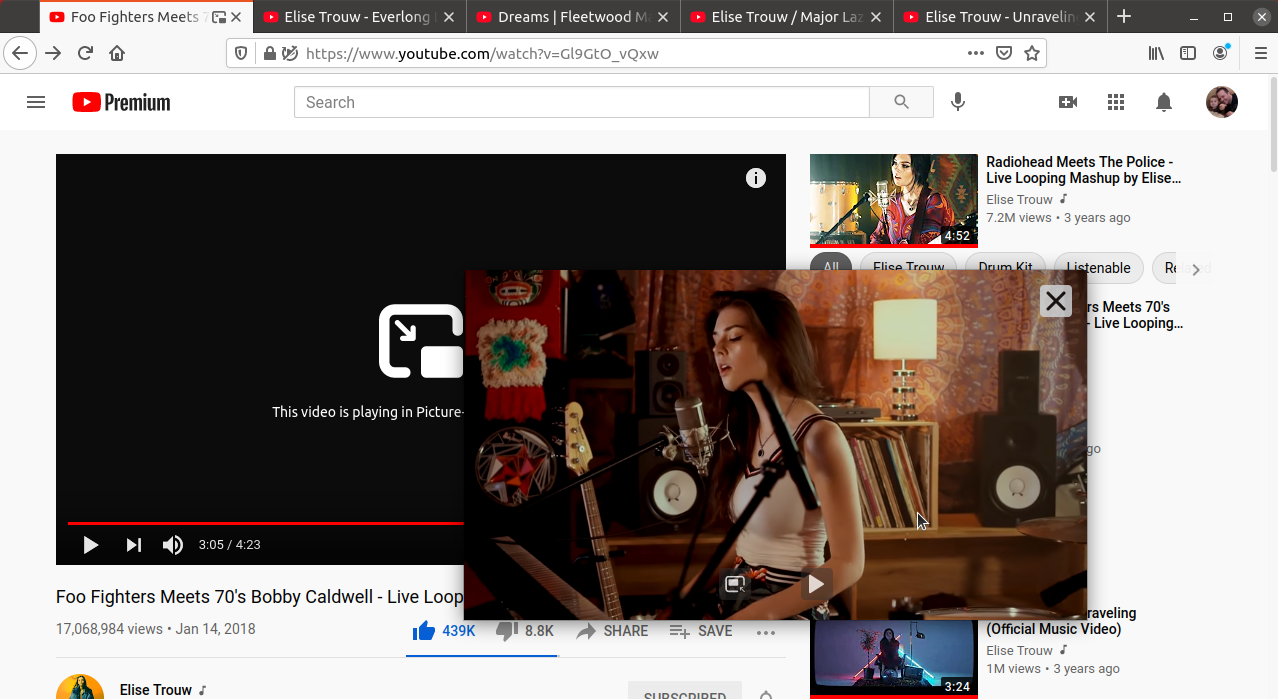Click the Create video camera icon

point(1068,101)
